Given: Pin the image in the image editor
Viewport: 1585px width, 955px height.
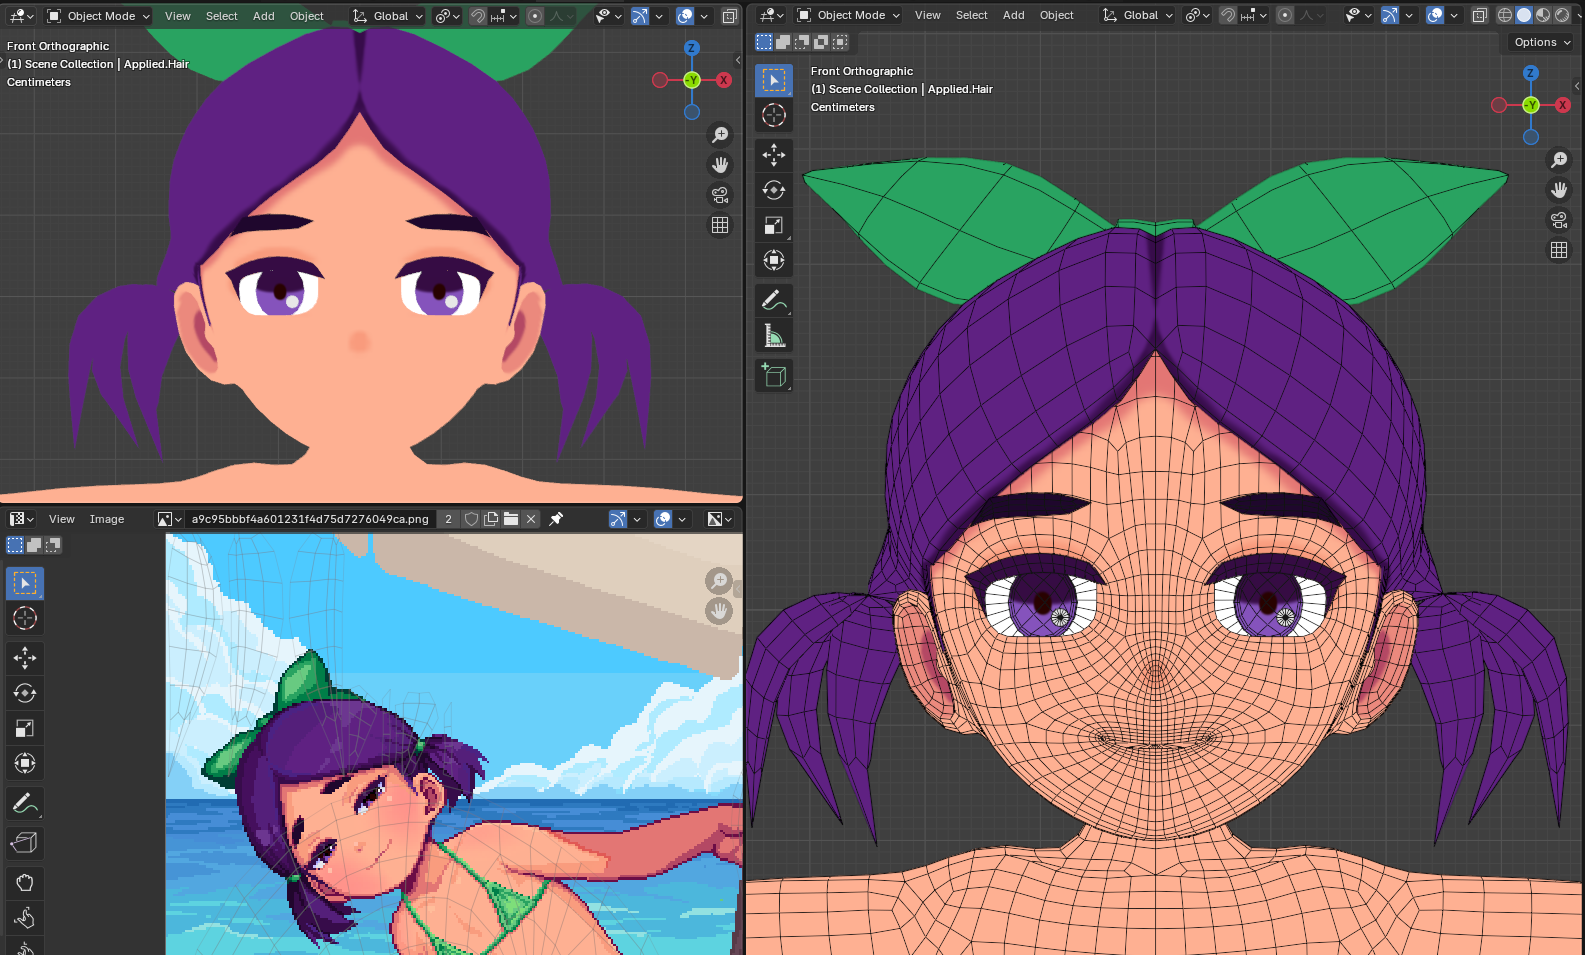Looking at the screenshot, I should coord(556,519).
